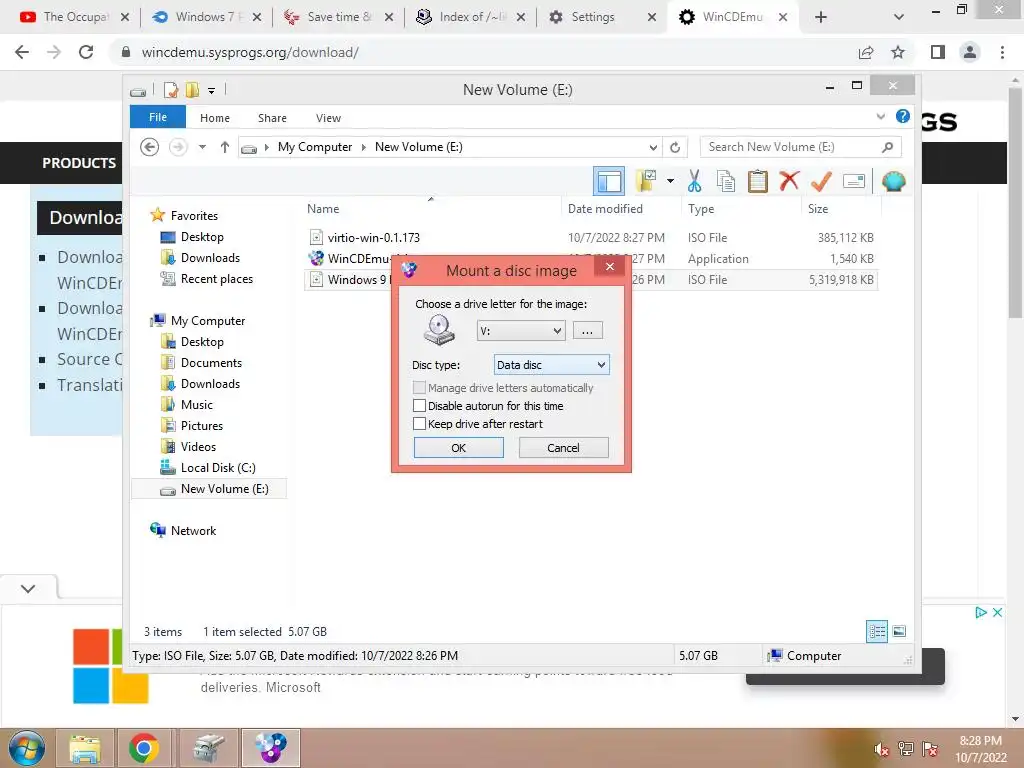Viewport: 1024px width, 768px height.
Task: Open Explorer help question mark
Action: pyautogui.click(x=903, y=117)
